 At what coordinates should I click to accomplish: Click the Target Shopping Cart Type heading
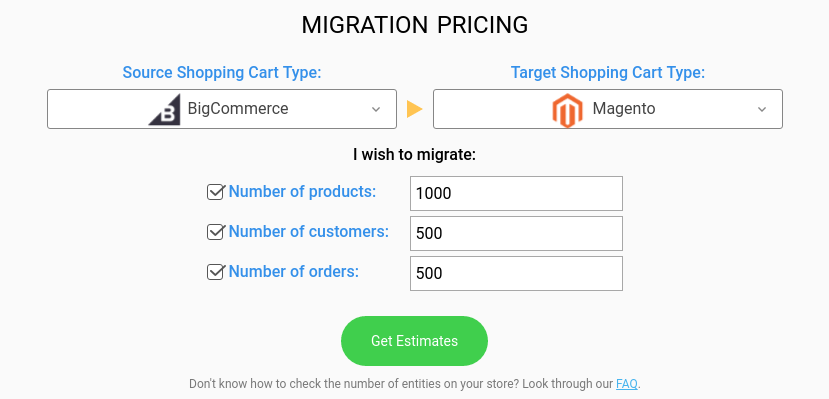click(608, 72)
